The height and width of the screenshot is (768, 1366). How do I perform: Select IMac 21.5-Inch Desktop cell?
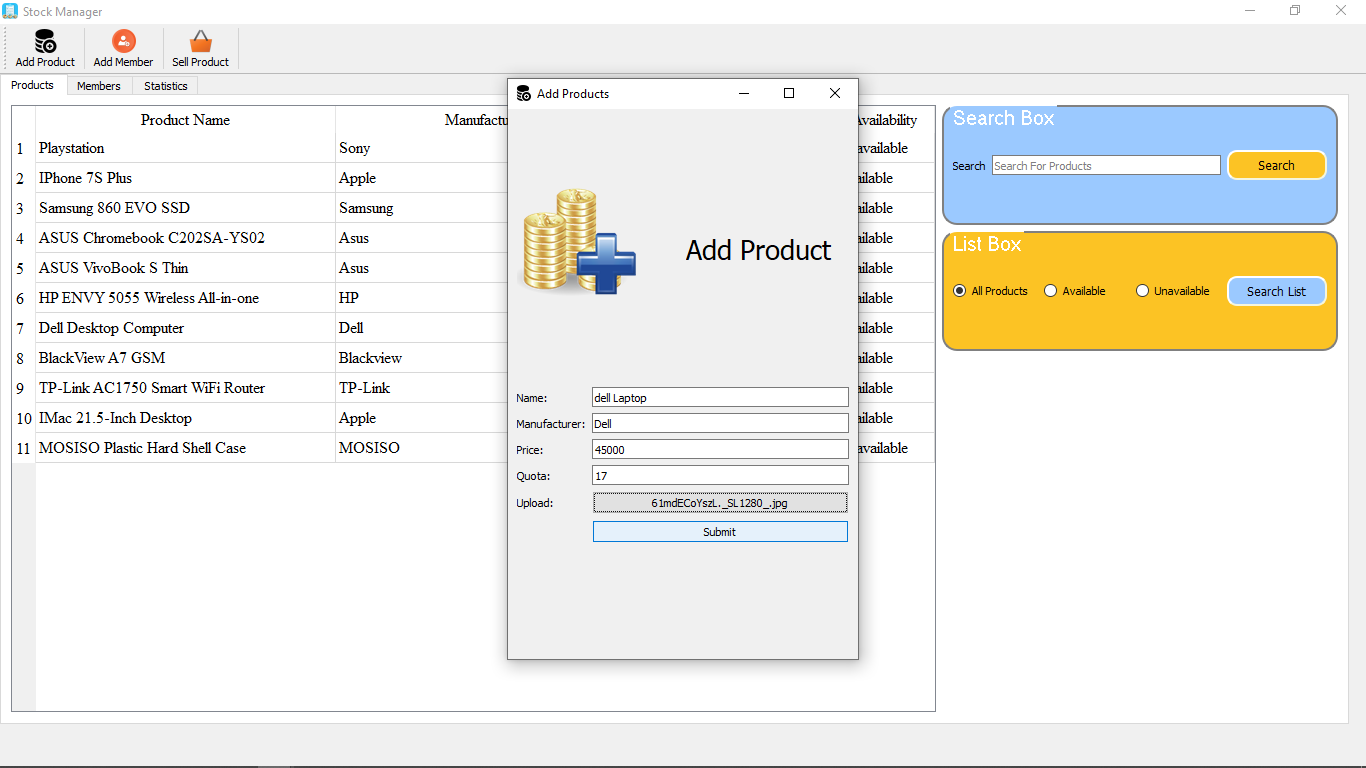pos(185,418)
